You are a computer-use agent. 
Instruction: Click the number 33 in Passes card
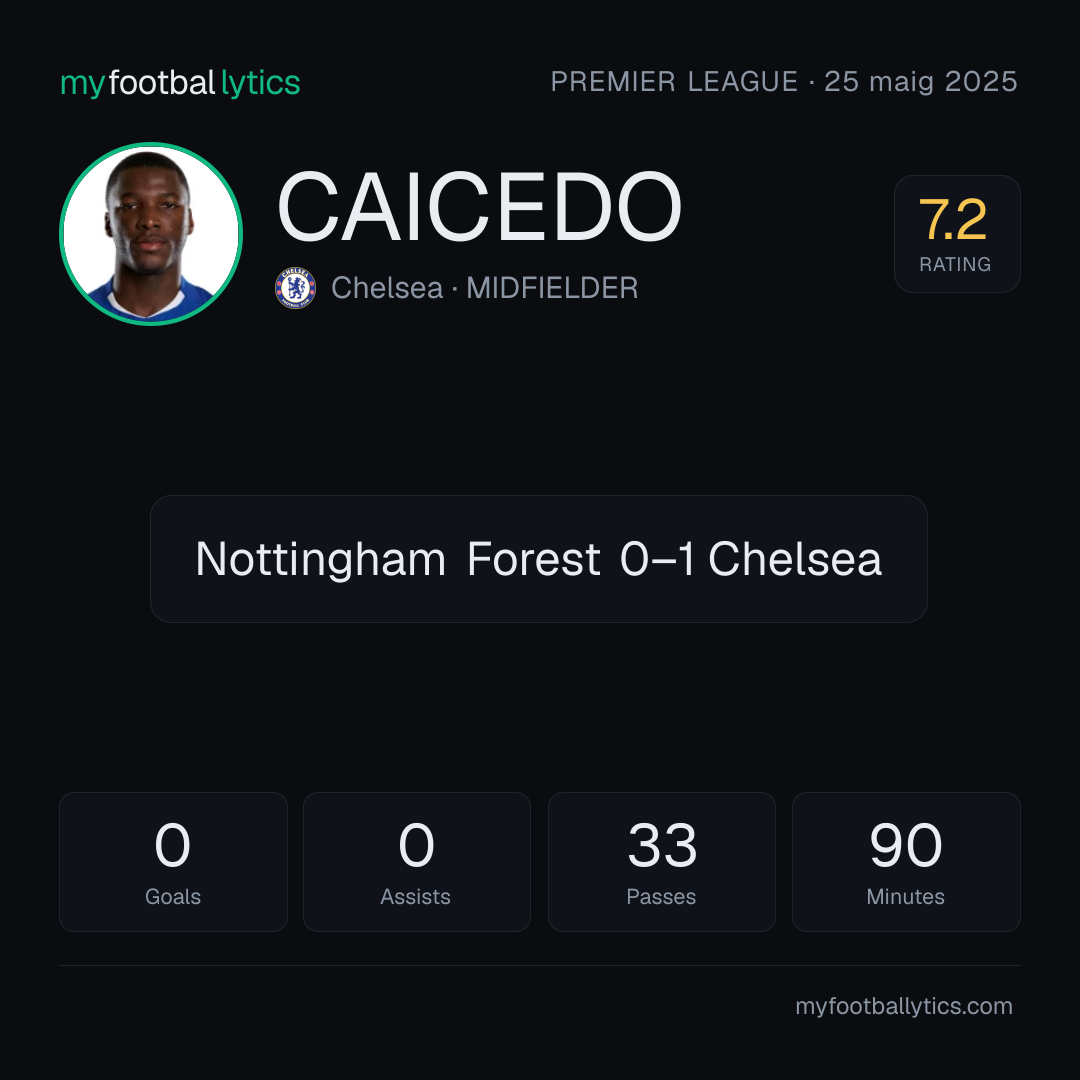pyautogui.click(x=663, y=845)
